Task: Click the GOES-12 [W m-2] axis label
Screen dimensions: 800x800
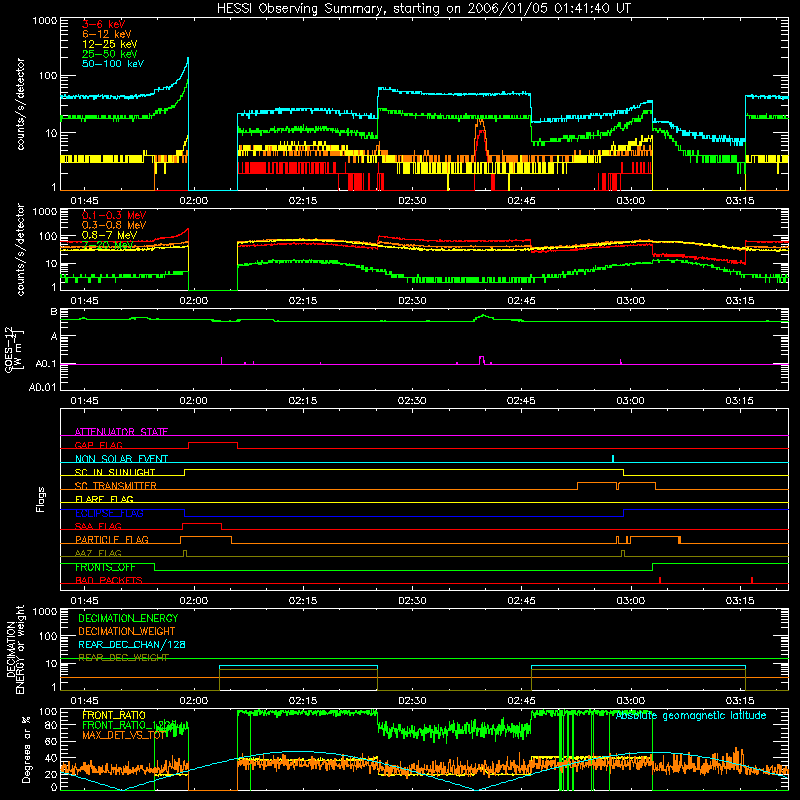Action: click(14, 349)
